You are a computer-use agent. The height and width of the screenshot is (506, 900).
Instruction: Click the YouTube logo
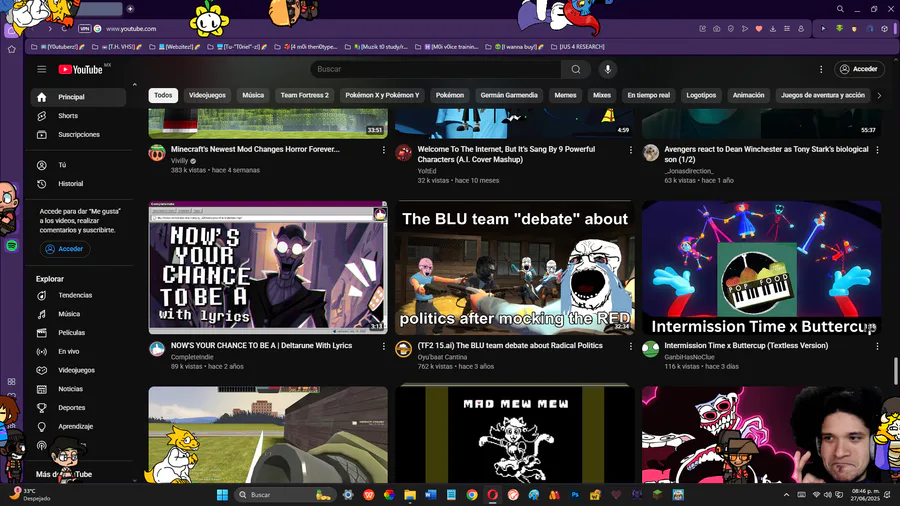[80, 69]
